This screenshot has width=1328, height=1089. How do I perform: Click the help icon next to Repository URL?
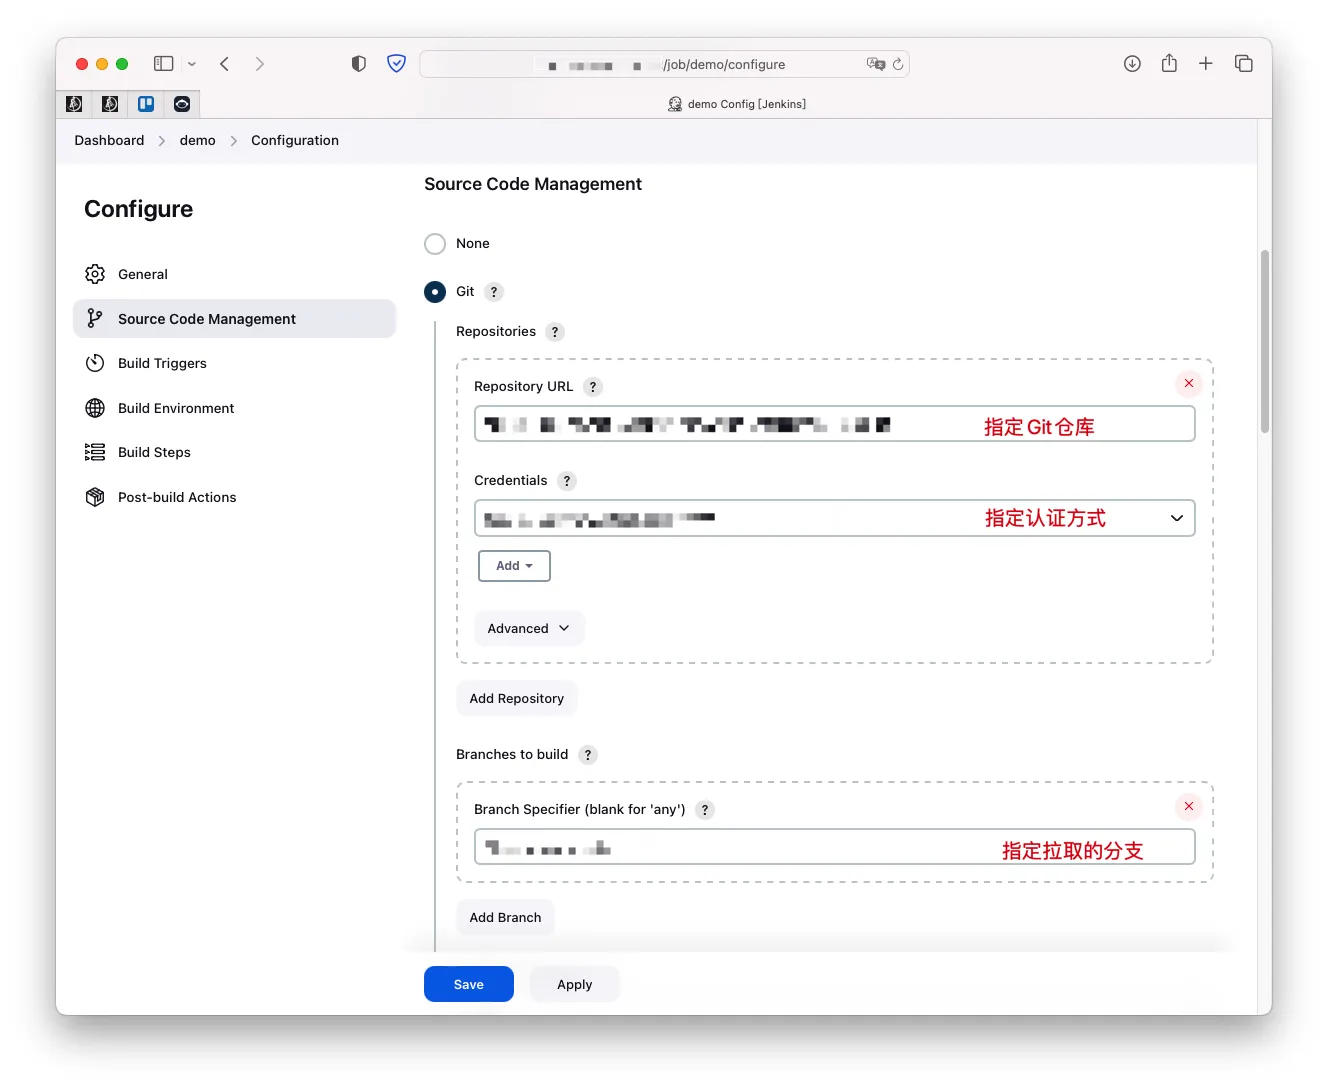[593, 387]
